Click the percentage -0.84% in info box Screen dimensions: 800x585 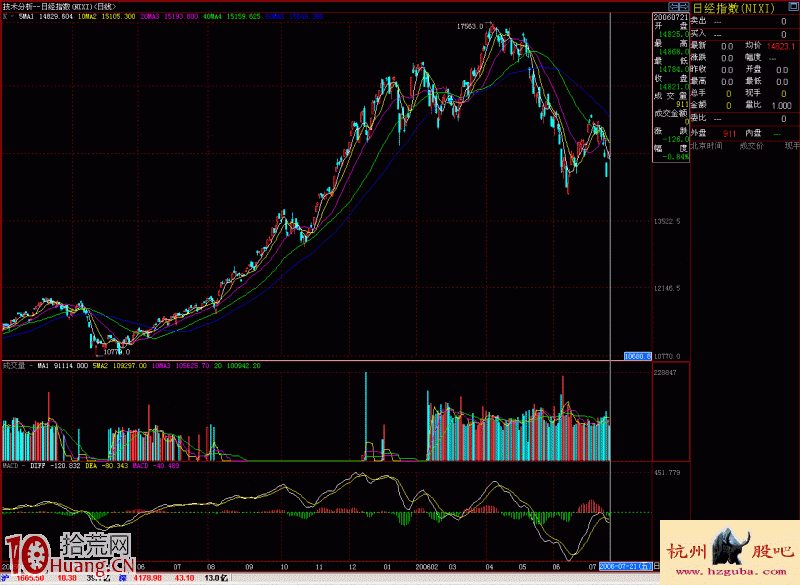[x=676, y=157]
